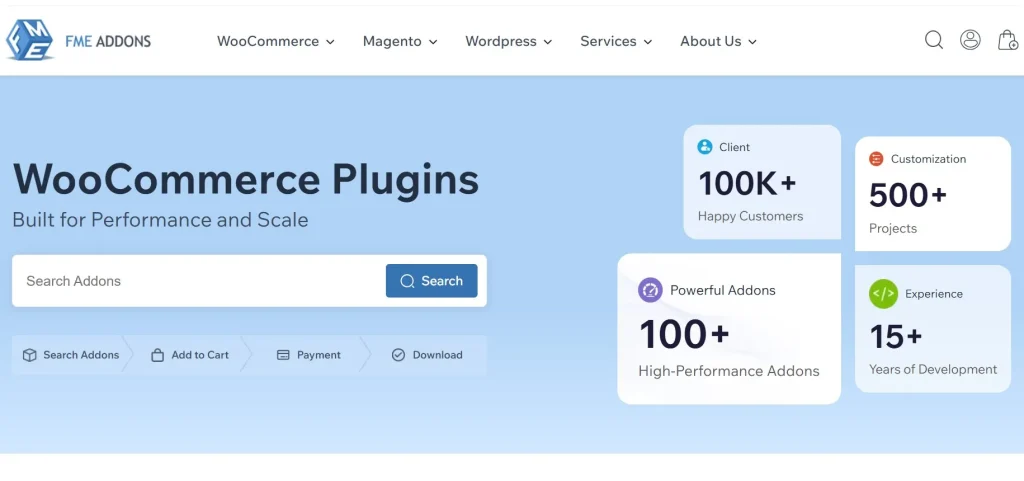
Task: Click 'Built for Performance and Scale' subtitle
Action: tap(161, 220)
